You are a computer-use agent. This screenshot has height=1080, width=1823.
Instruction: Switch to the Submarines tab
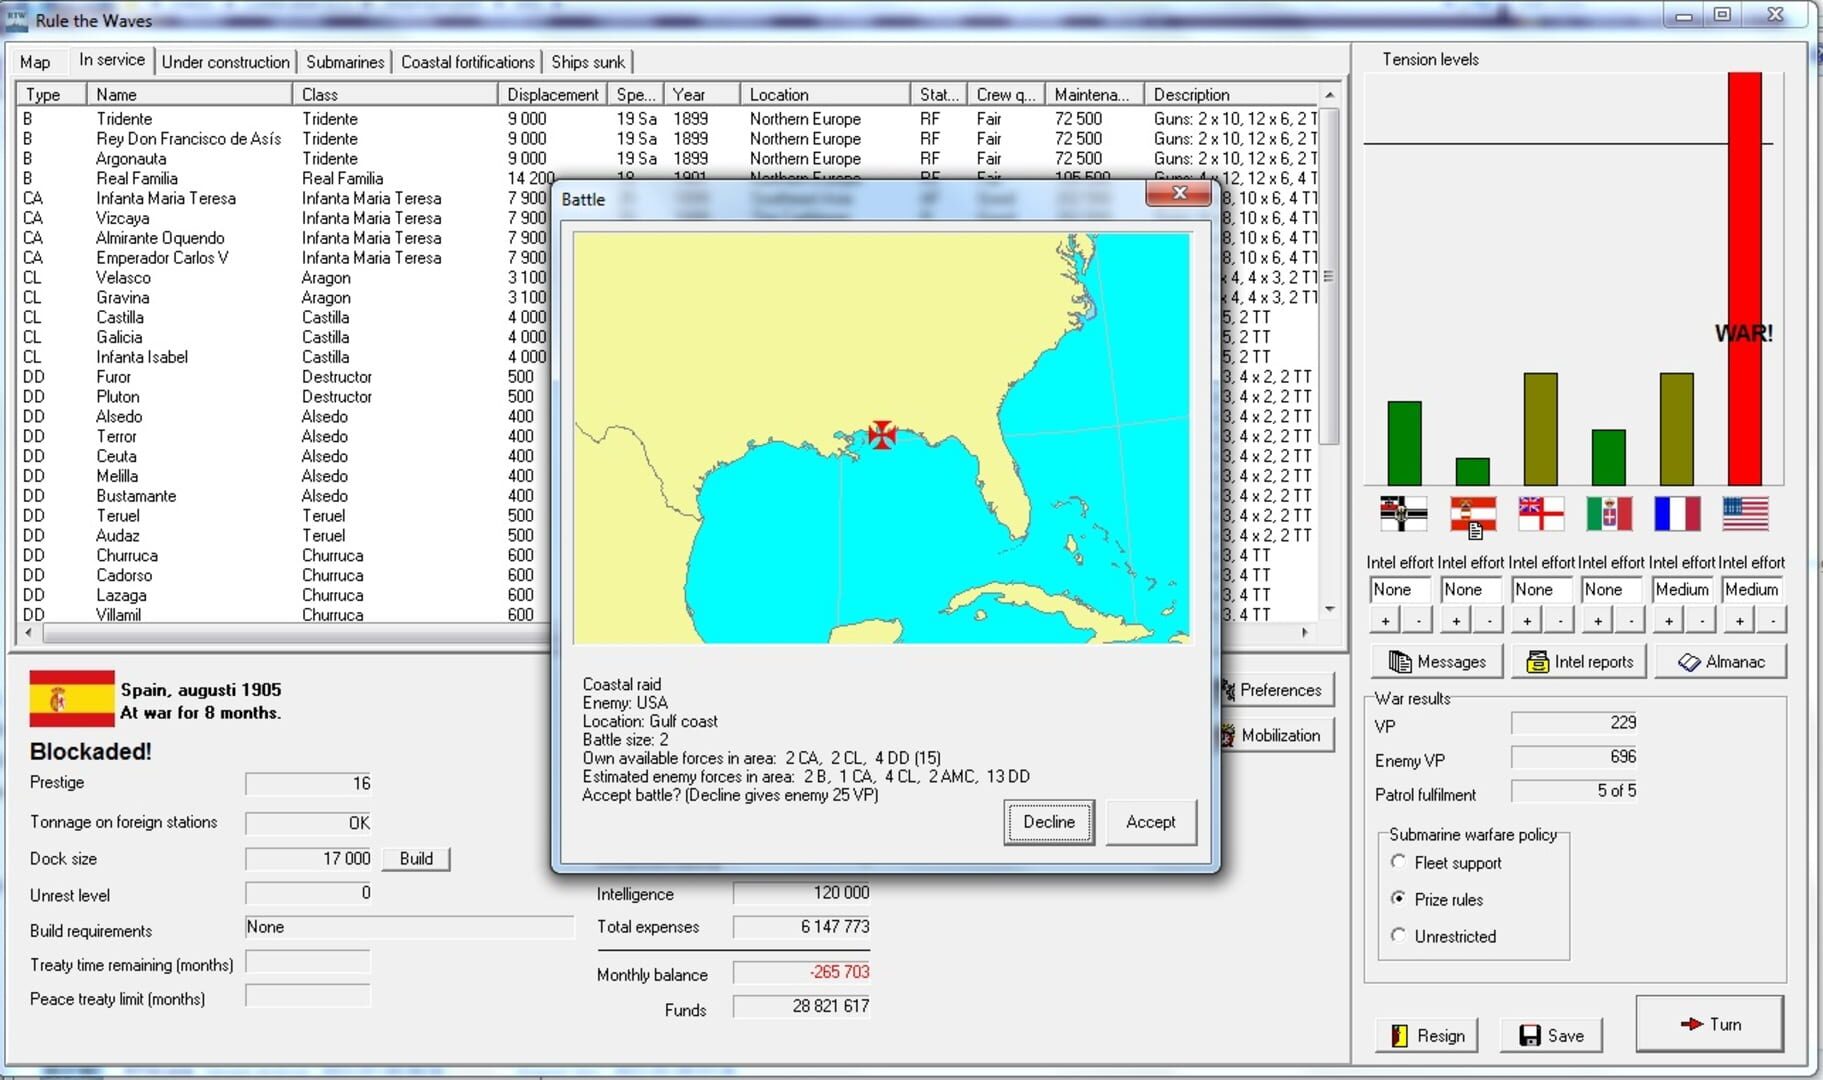344,62
